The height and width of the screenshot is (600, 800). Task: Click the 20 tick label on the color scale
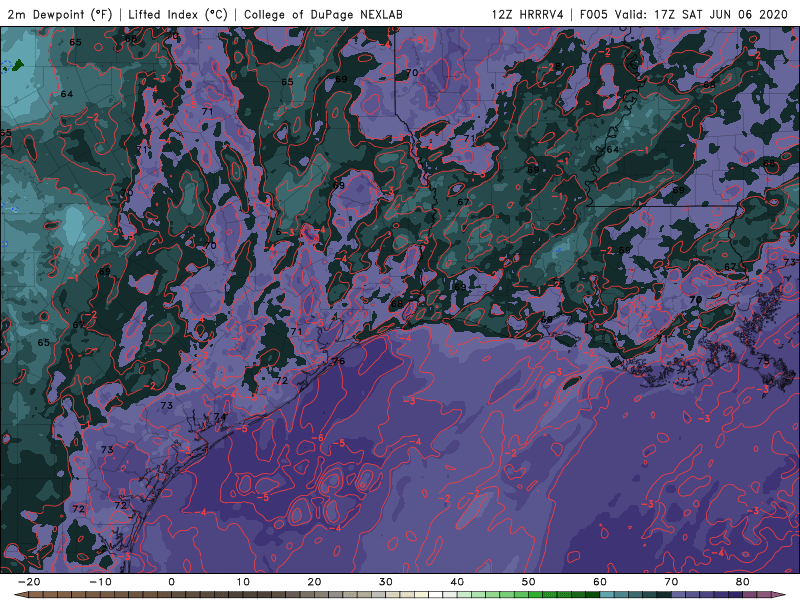(x=314, y=582)
